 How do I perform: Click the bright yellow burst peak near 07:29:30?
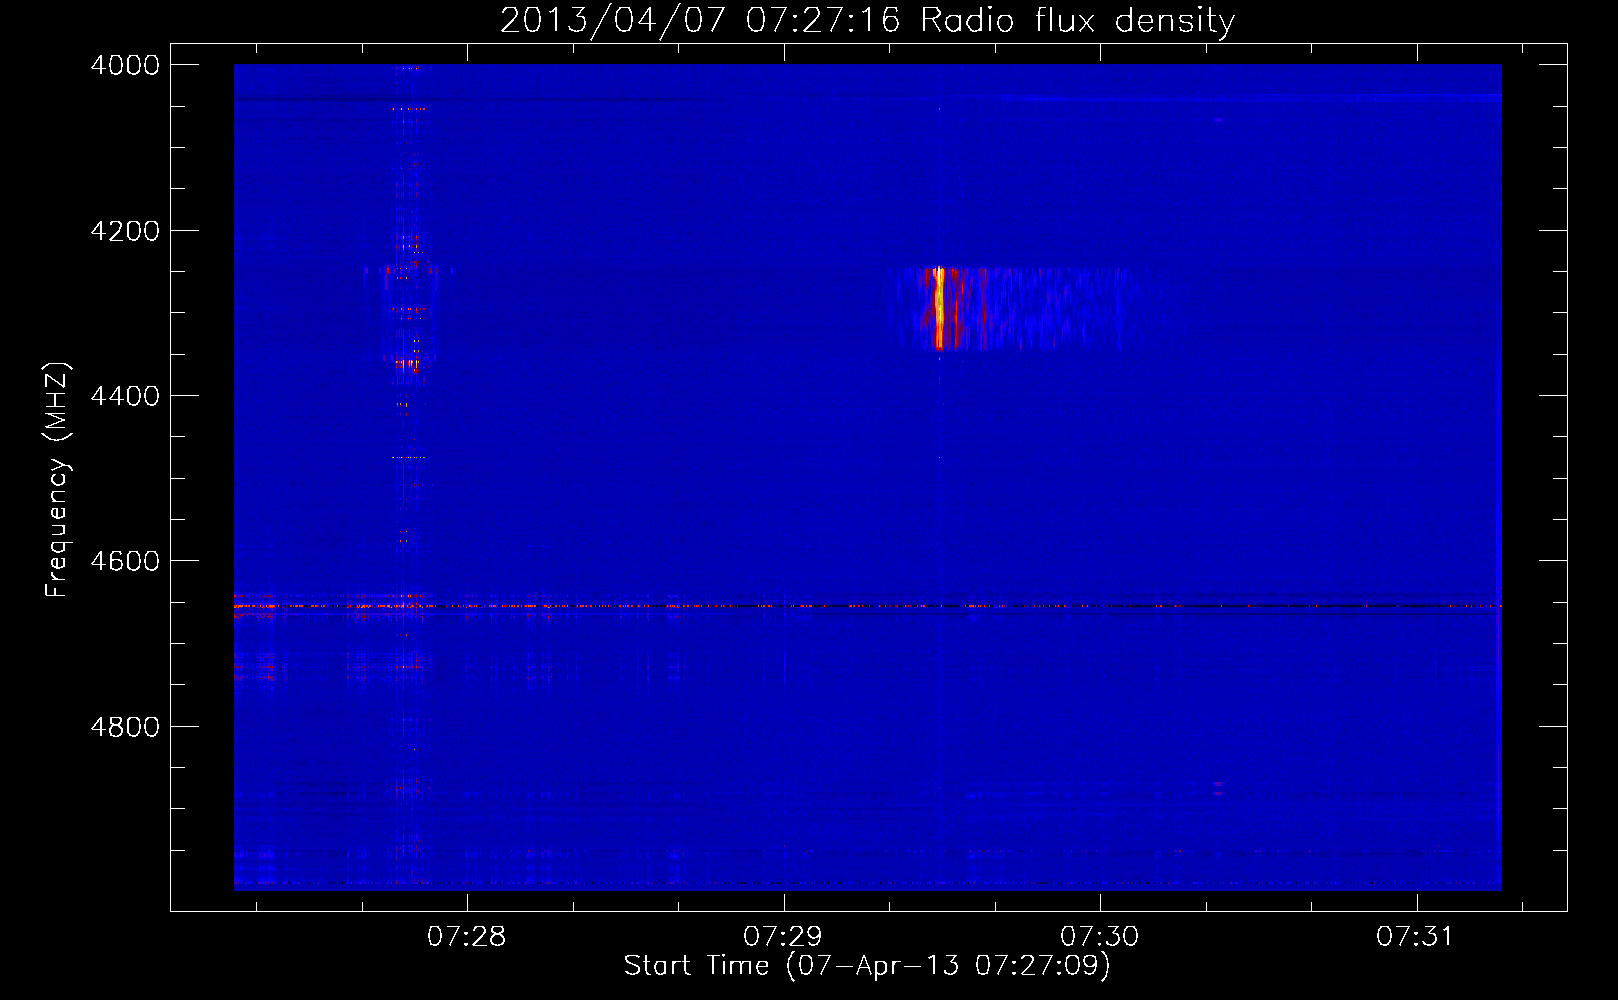pos(939,308)
